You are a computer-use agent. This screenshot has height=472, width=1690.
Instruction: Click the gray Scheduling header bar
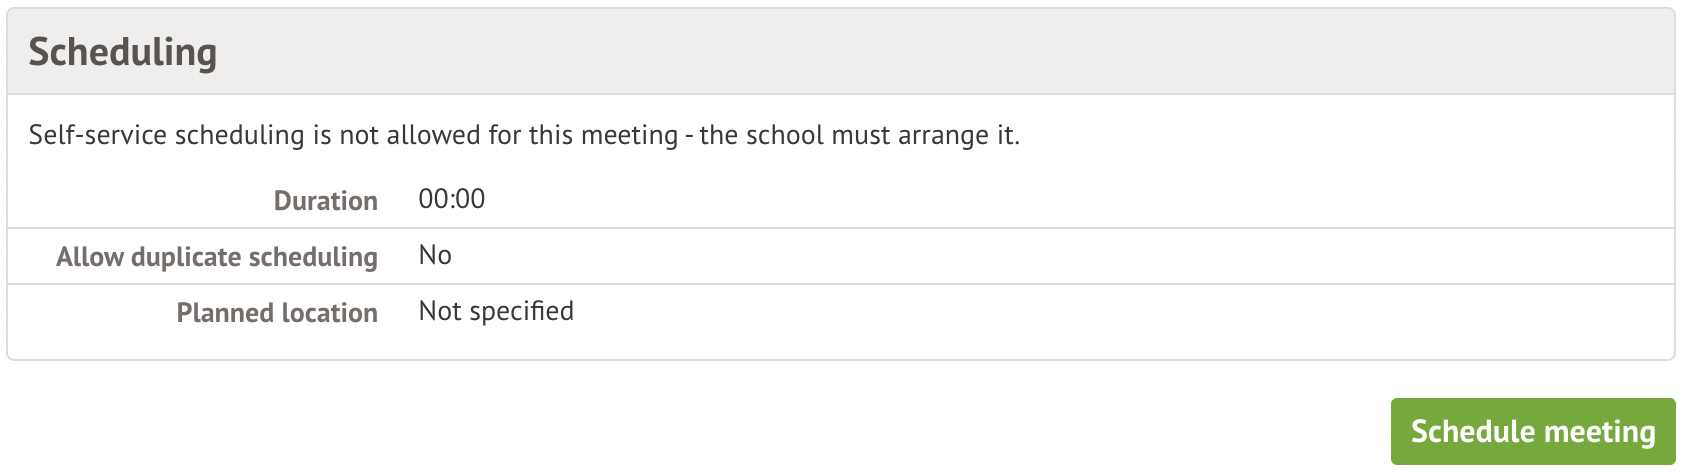pos(900,52)
